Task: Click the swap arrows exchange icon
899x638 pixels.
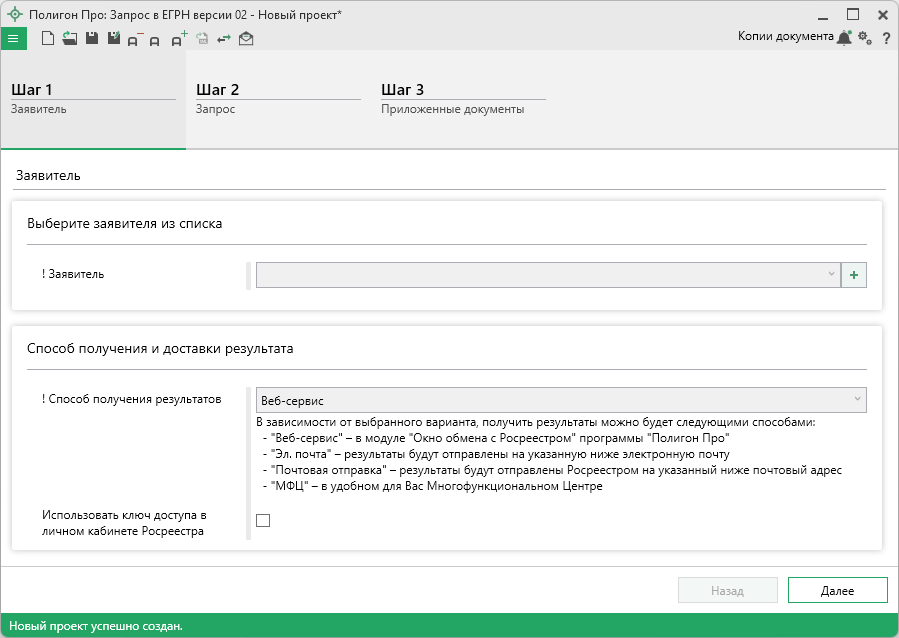Action: (x=224, y=39)
